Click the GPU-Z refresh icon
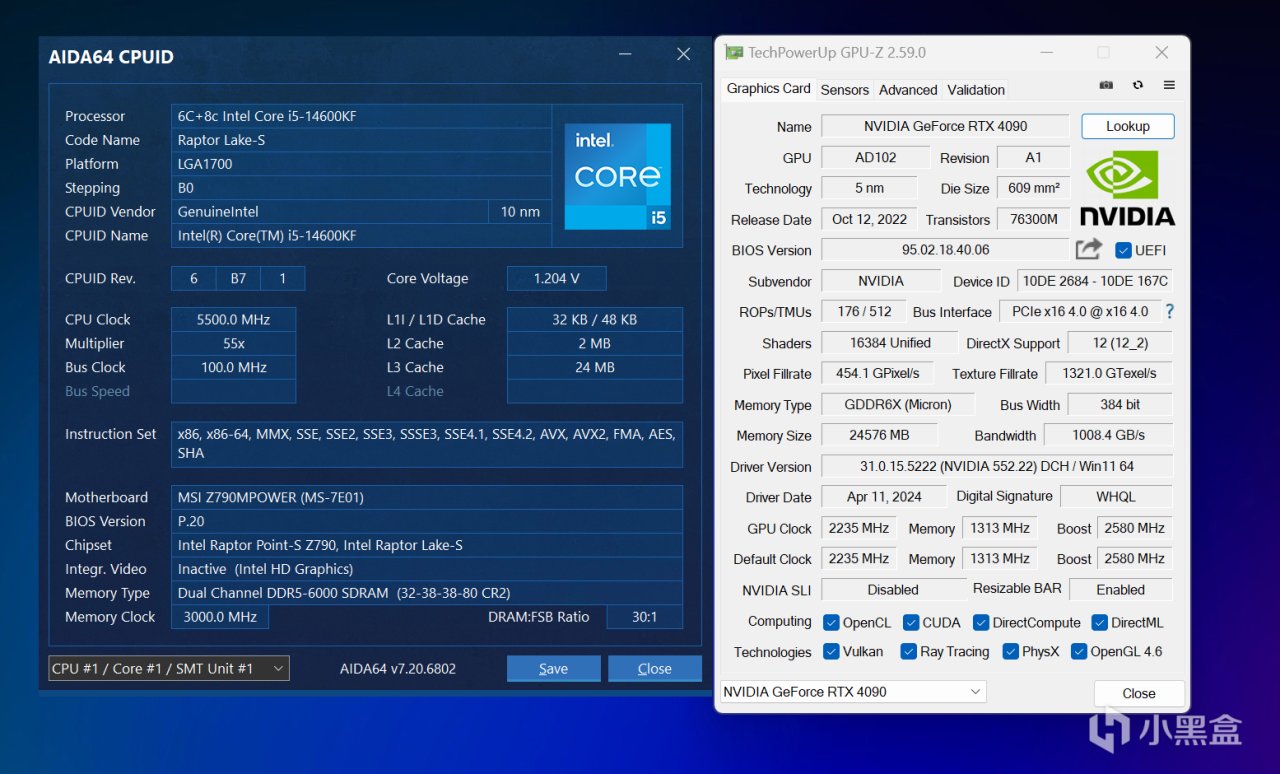The image size is (1280, 774). tap(1138, 86)
